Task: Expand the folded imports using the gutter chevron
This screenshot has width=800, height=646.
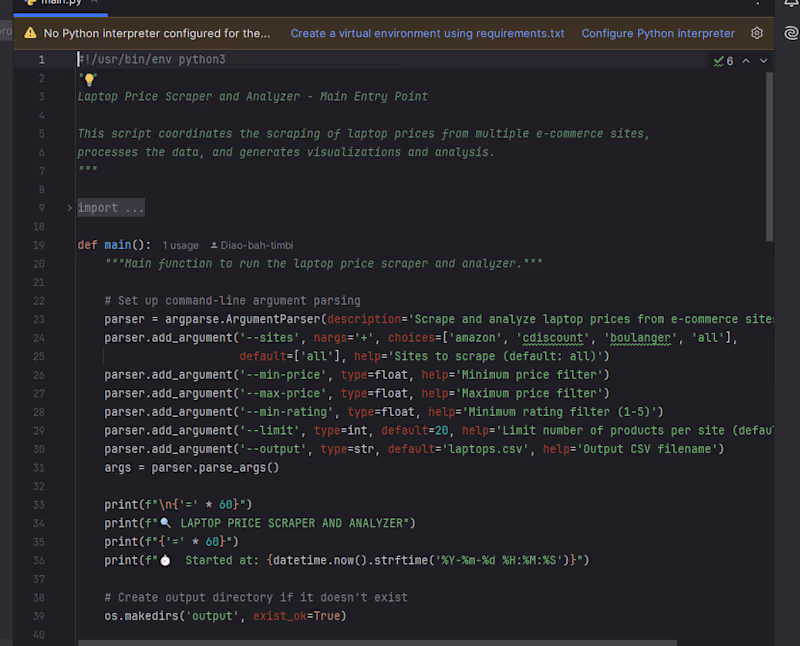Action: tap(69, 208)
